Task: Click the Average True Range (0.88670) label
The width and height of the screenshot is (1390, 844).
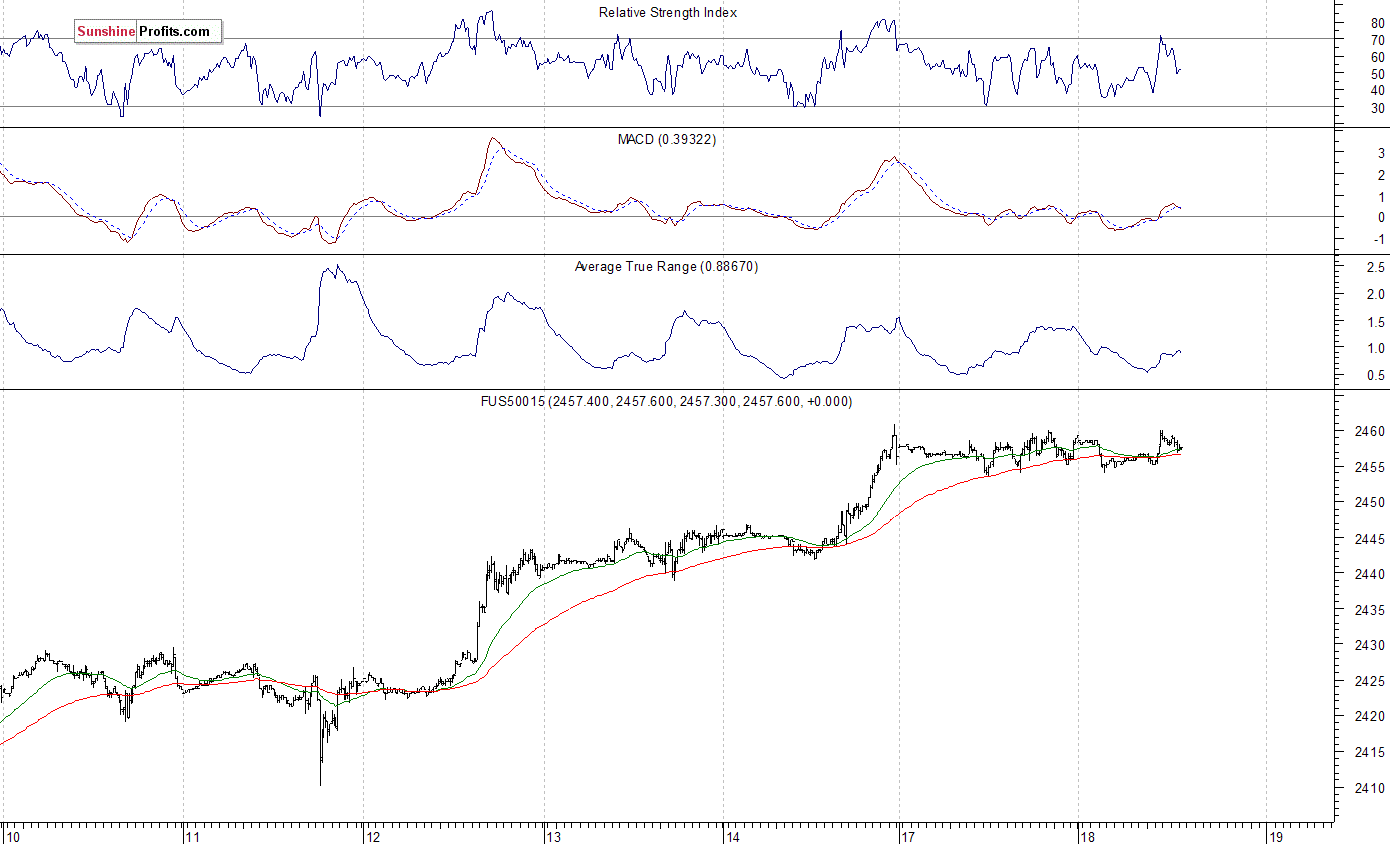Action: click(x=667, y=266)
